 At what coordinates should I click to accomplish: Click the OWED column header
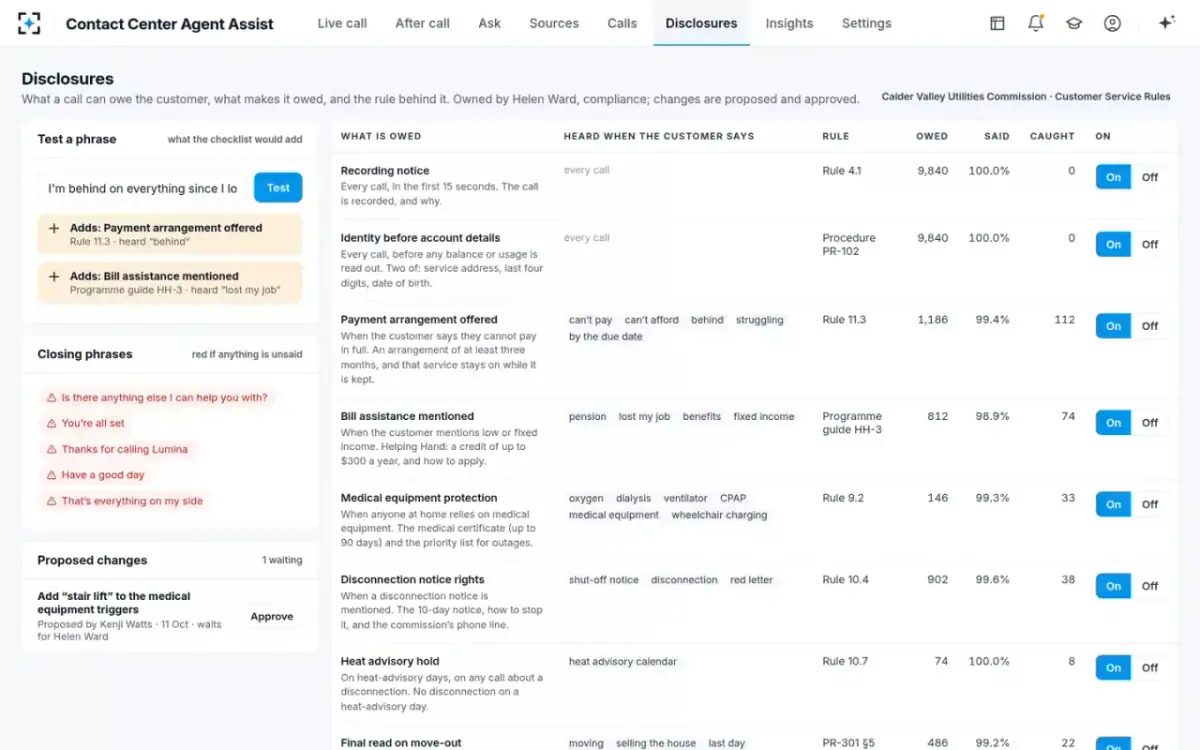pos(932,136)
